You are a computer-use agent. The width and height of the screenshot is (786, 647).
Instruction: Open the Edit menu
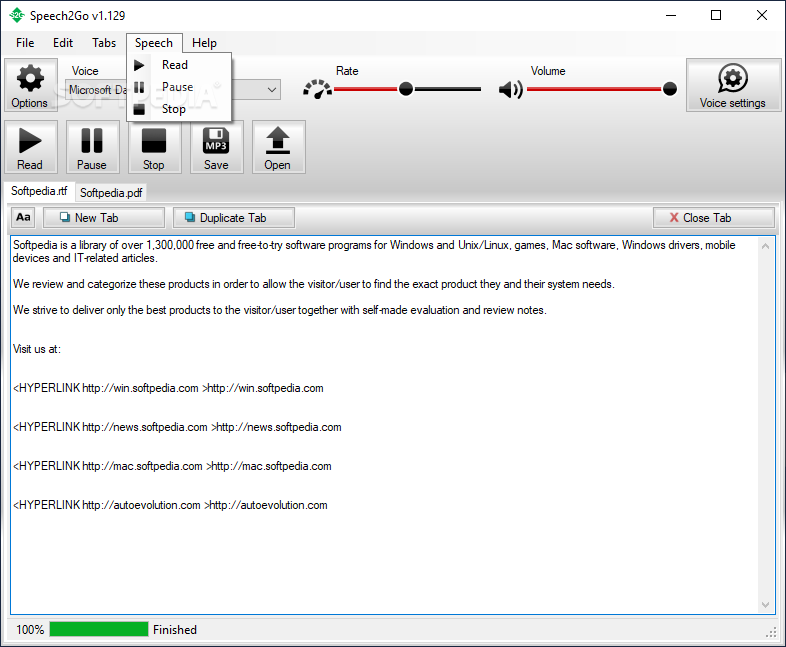click(63, 43)
